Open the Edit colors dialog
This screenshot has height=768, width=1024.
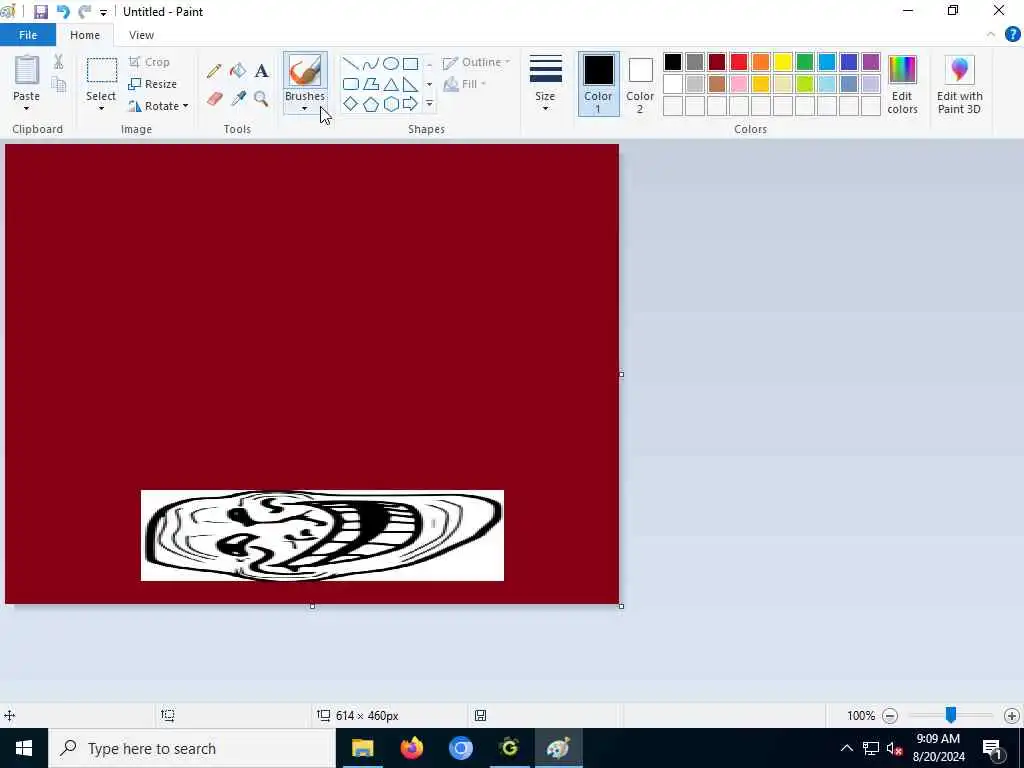pos(903,85)
